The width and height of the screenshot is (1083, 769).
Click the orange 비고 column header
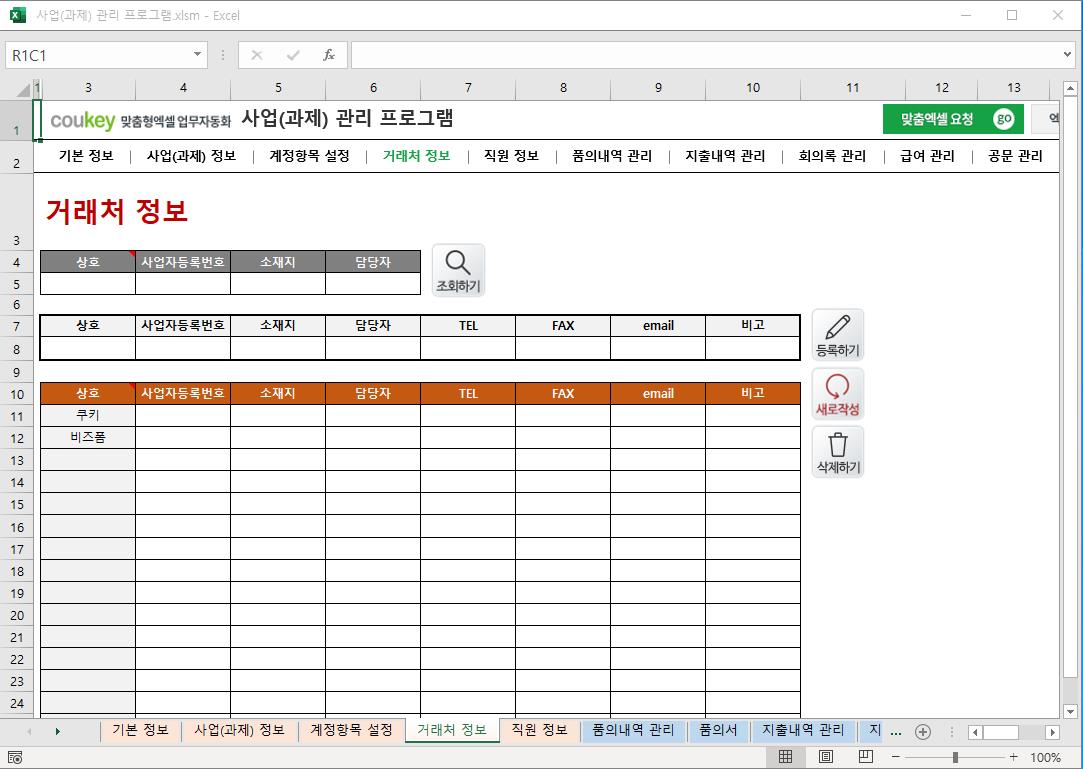pos(753,393)
